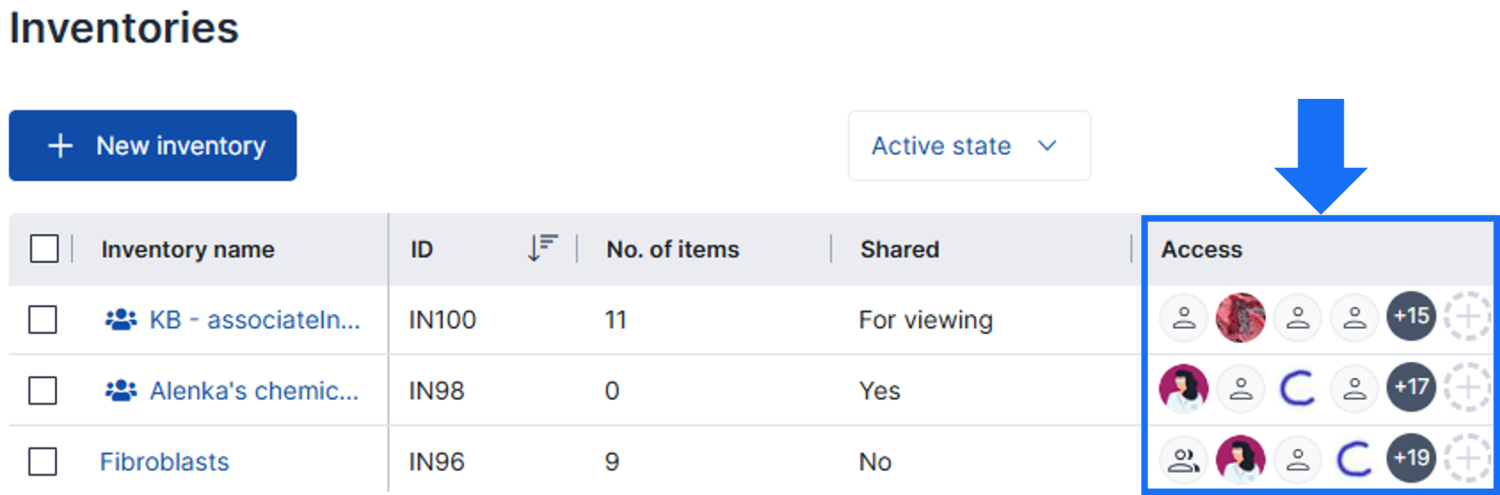Click the Access column header
Viewport: 1500px width, 495px height.
pyautogui.click(x=1201, y=250)
